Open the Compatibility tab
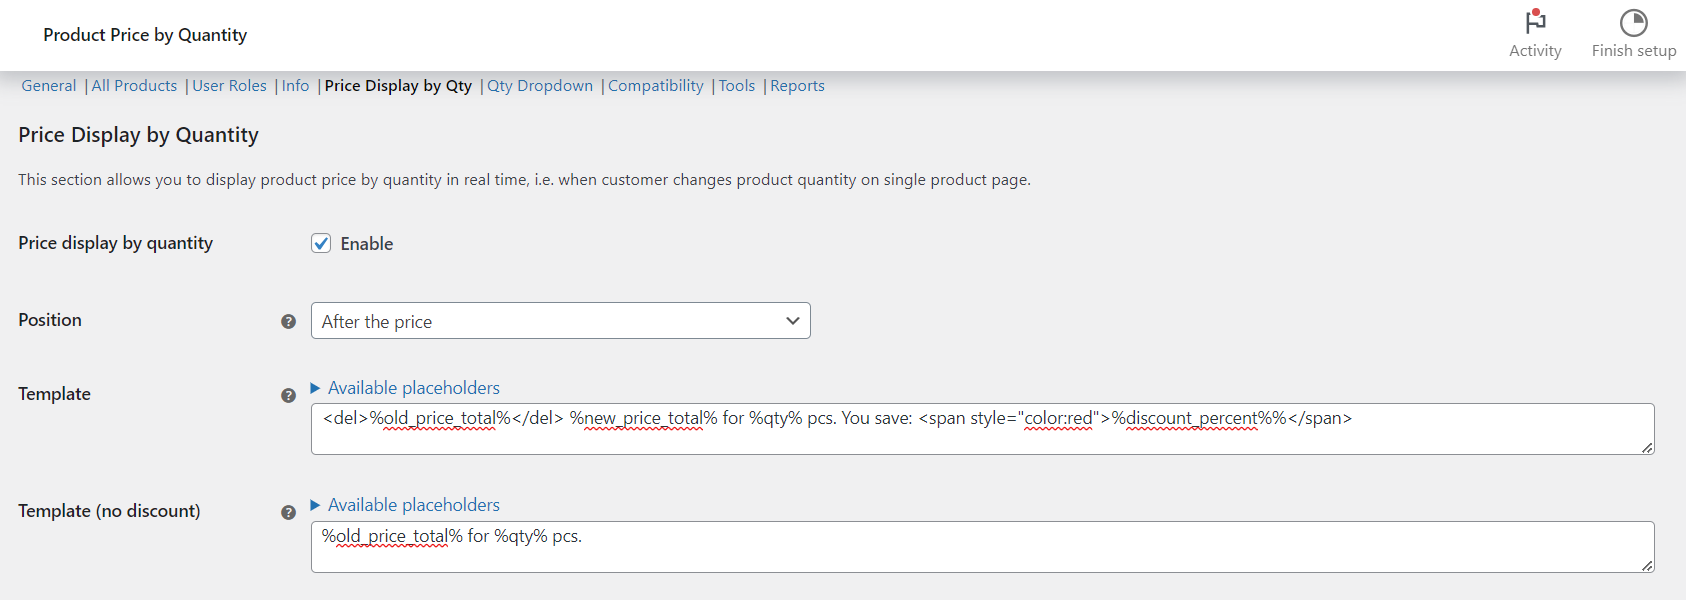1686x600 pixels. [x=656, y=86]
